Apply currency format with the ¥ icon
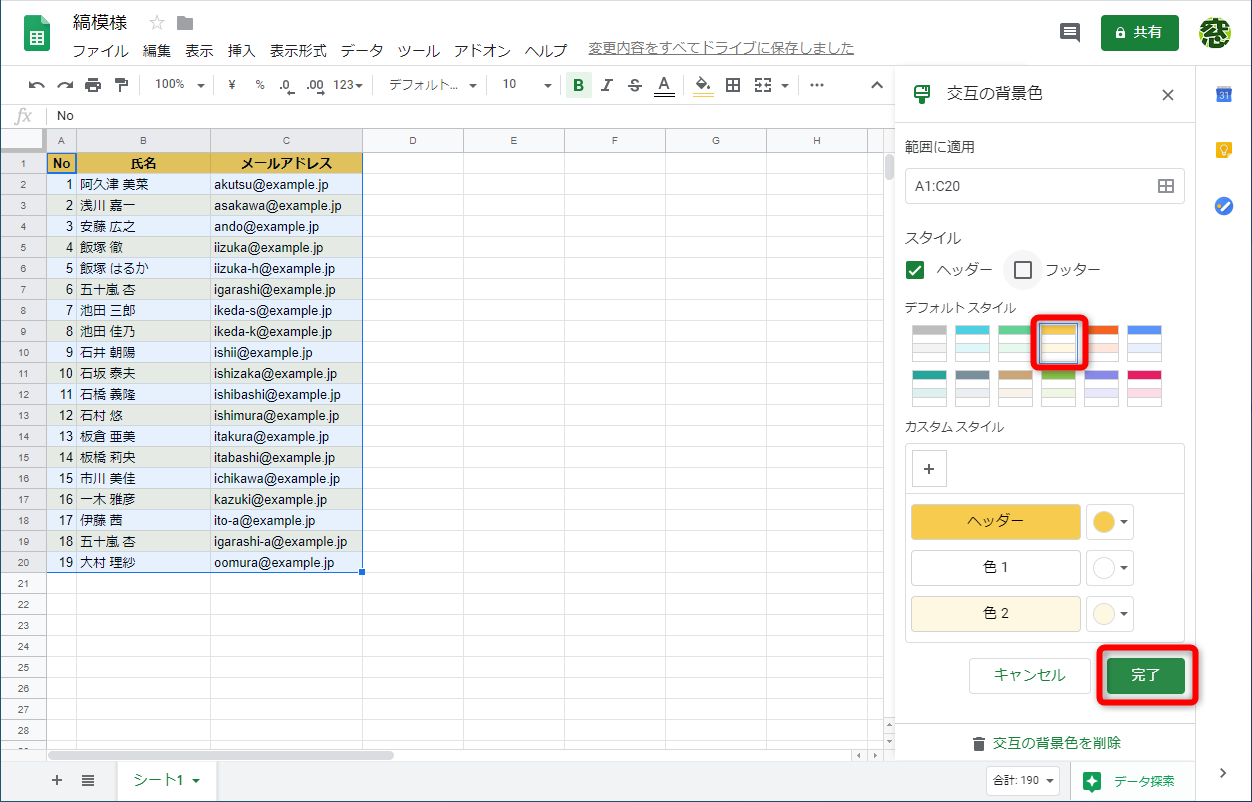Viewport: 1252px width, 802px height. 232,85
